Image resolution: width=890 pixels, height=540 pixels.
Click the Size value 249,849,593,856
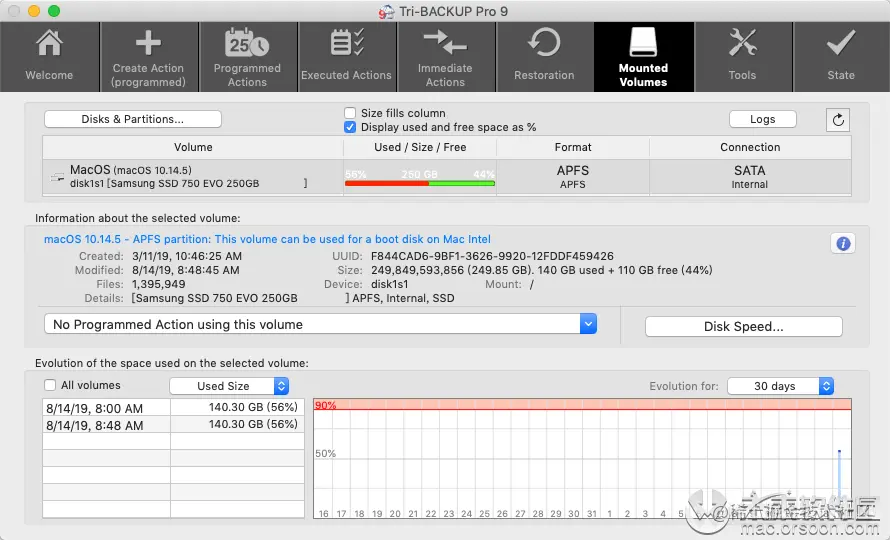coord(417,270)
